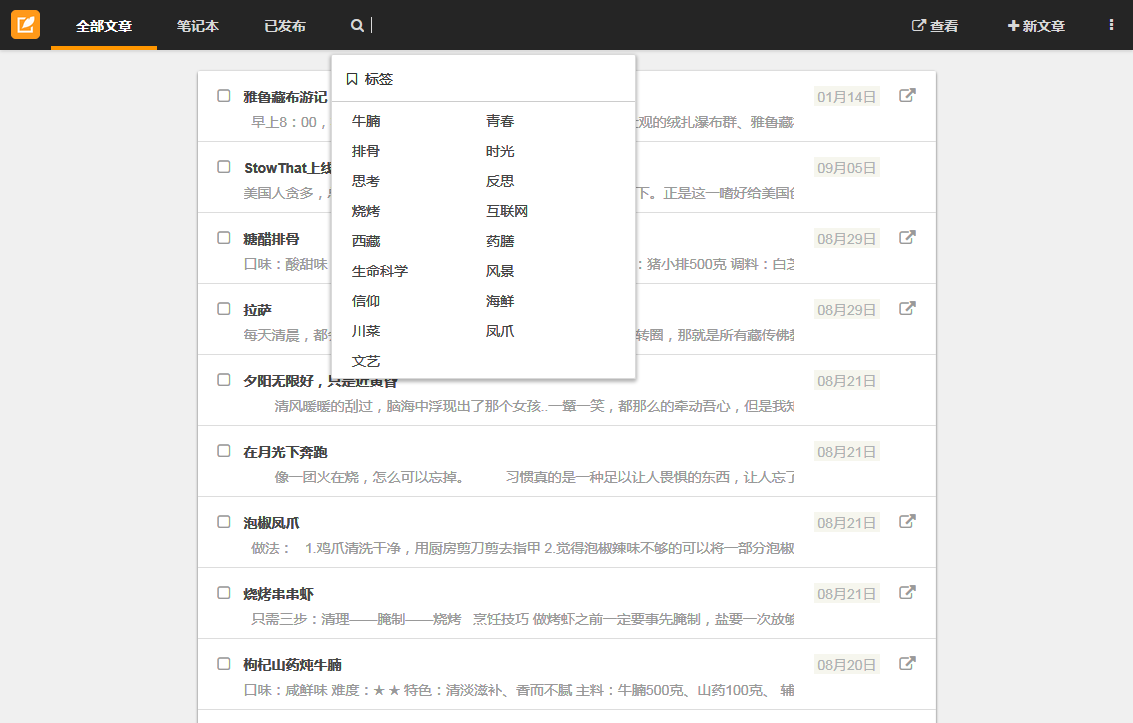The width and height of the screenshot is (1133, 723).
Task: Click the 标签 header in dropdown
Action: point(379,79)
